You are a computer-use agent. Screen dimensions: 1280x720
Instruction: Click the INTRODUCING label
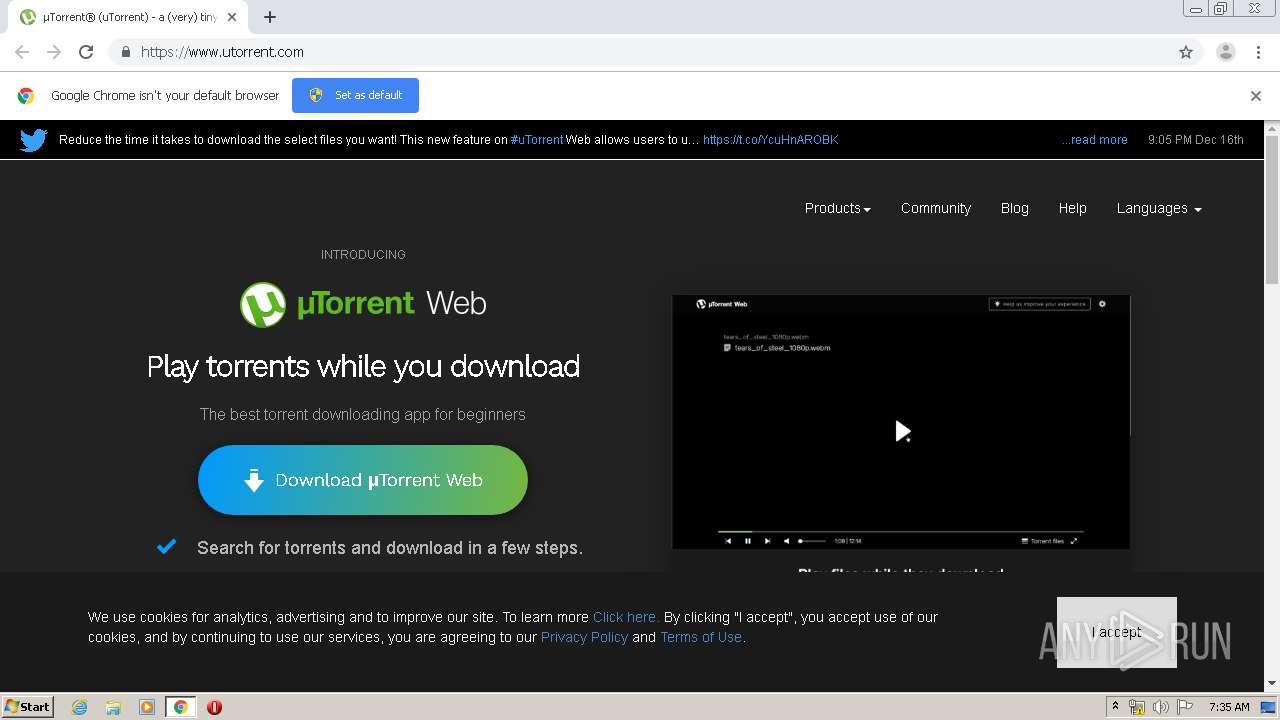point(363,255)
